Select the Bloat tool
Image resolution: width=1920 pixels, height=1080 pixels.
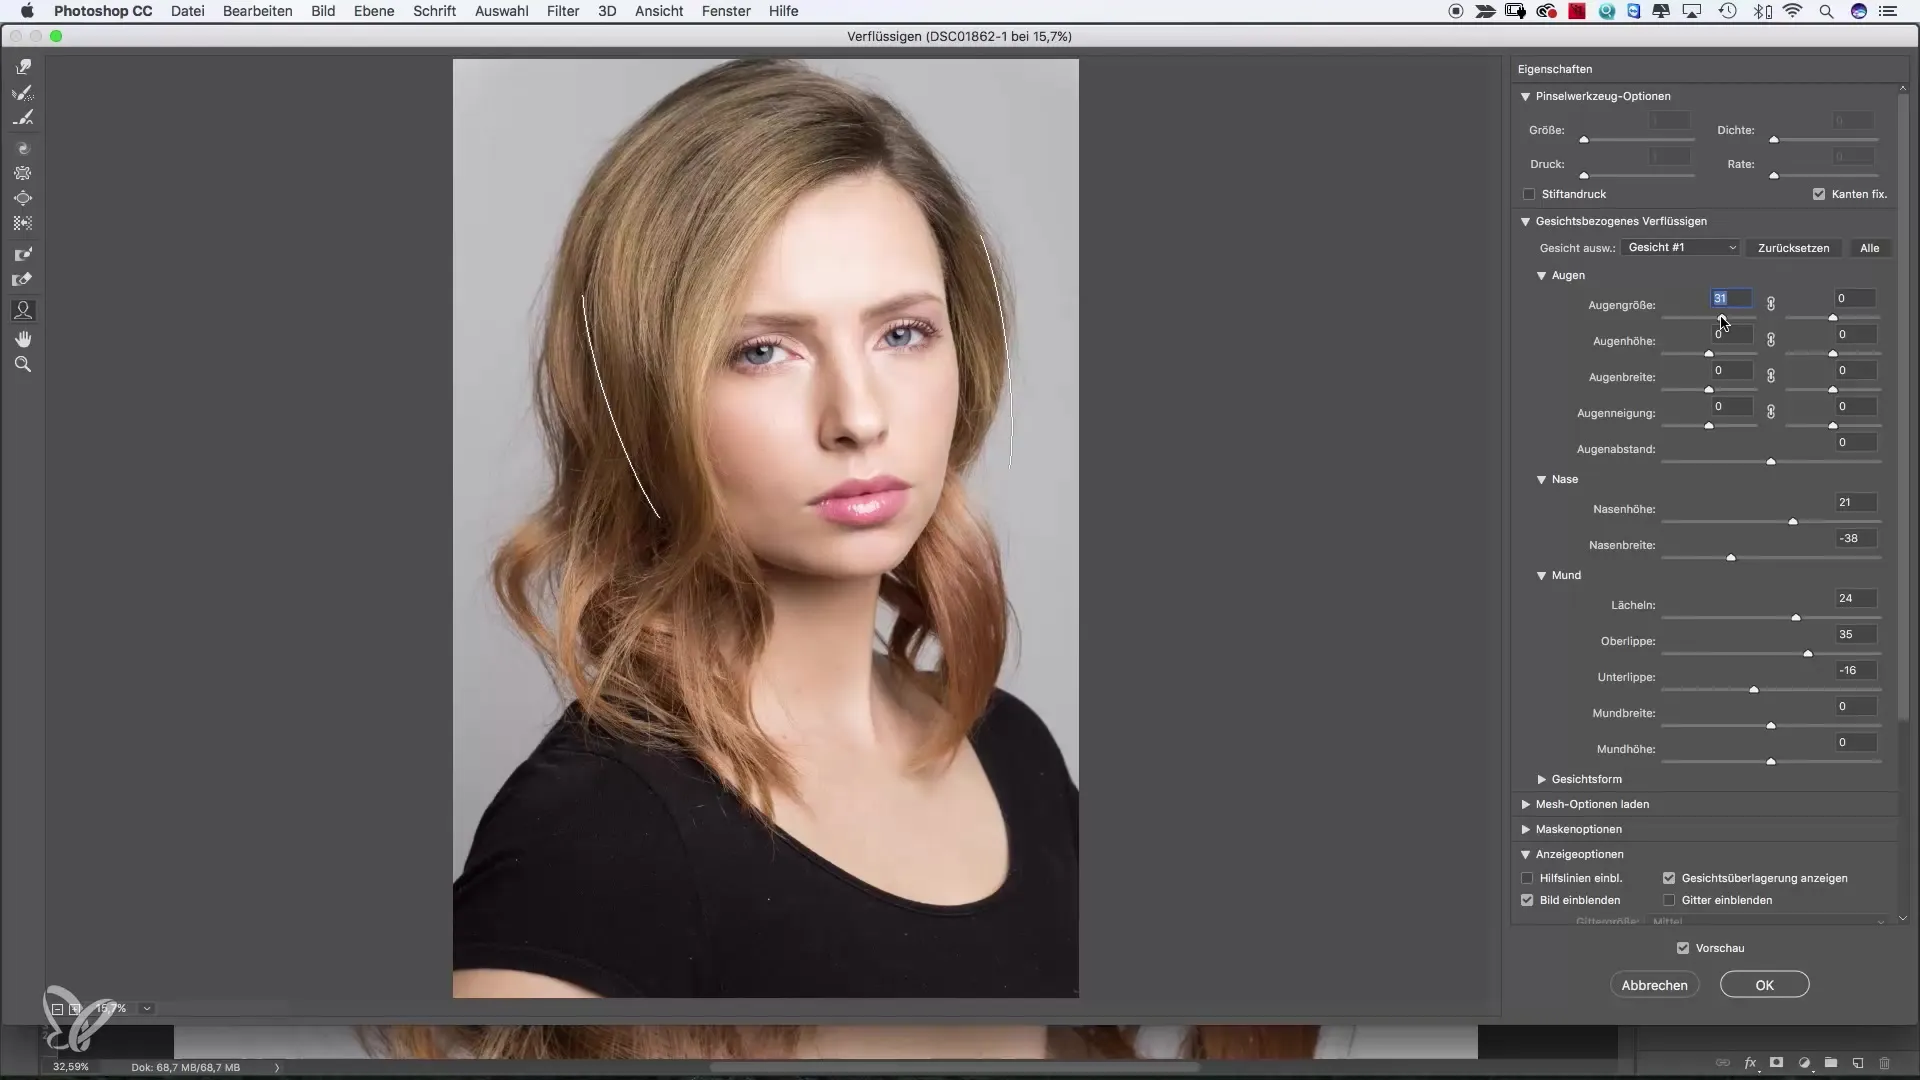[x=23, y=198]
